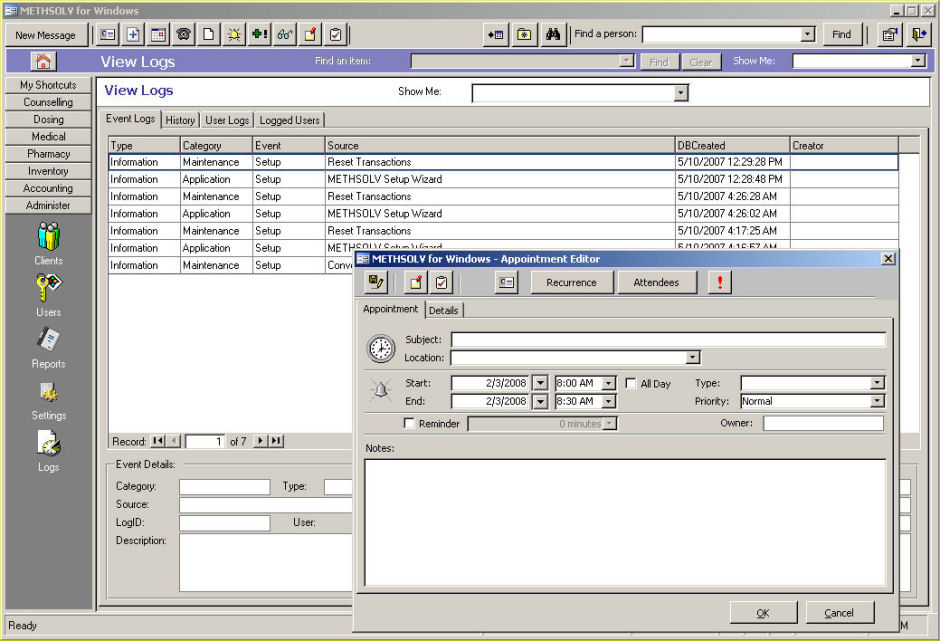The width and height of the screenshot is (940, 641).
Task: Go to next record in navigator
Action: click(260, 441)
